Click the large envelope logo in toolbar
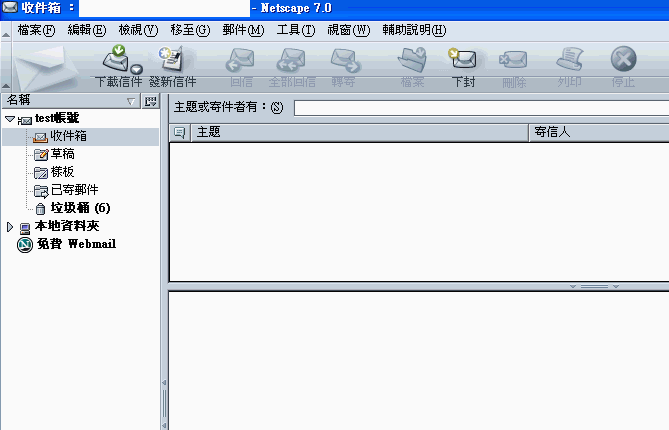This screenshot has width=669, height=430. (x=45, y=68)
